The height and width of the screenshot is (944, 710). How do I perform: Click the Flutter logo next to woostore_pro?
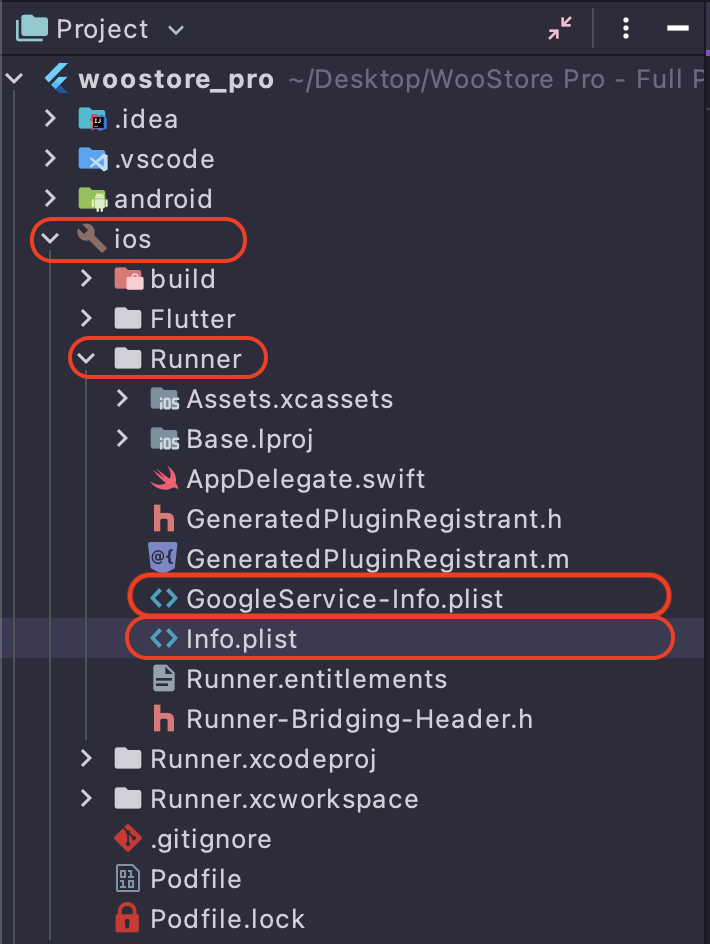(59, 79)
